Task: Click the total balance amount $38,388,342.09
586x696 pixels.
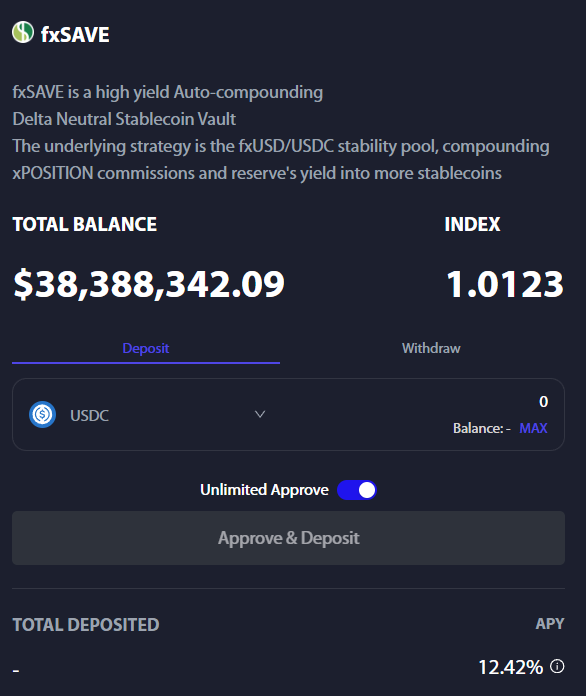Action: 149,284
